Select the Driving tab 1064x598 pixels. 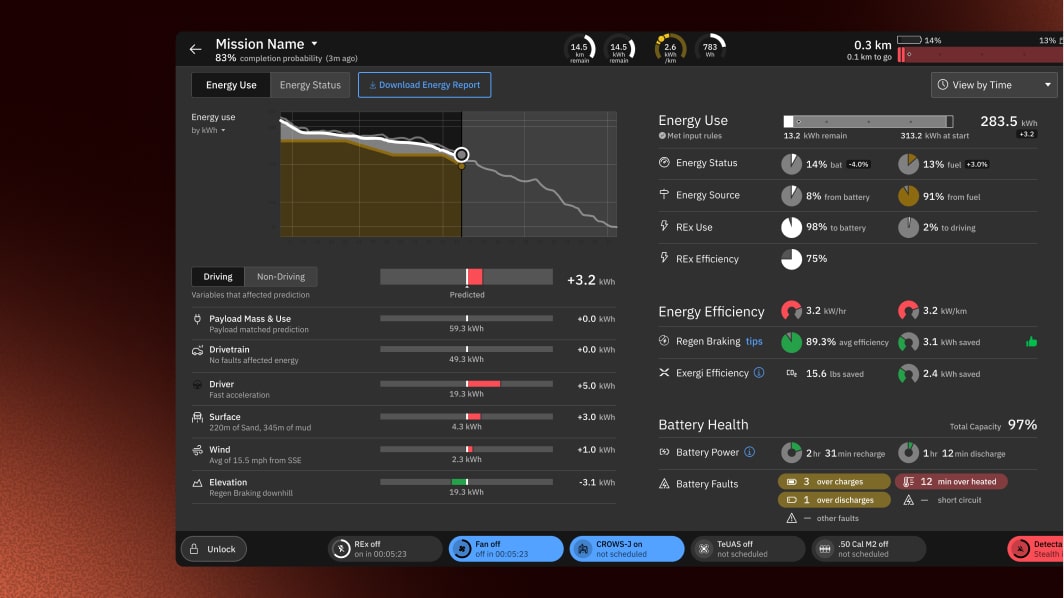tap(218, 276)
